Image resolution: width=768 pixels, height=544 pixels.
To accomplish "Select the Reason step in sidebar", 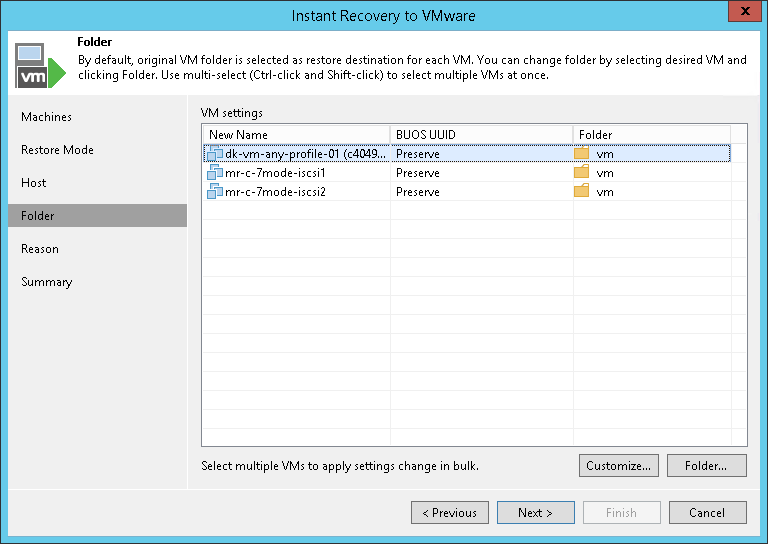I will pyautogui.click(x=40, y=249).
